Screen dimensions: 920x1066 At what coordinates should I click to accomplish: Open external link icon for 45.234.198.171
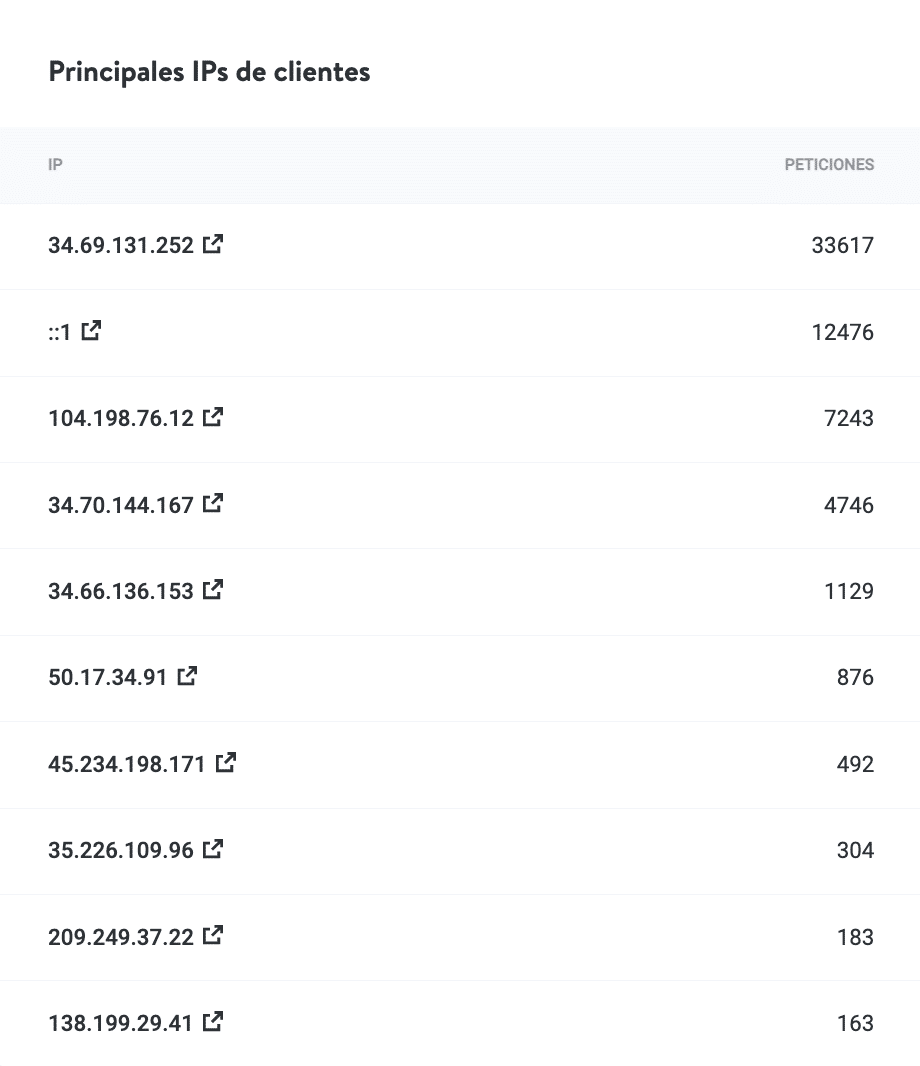(x=226, y=762)
